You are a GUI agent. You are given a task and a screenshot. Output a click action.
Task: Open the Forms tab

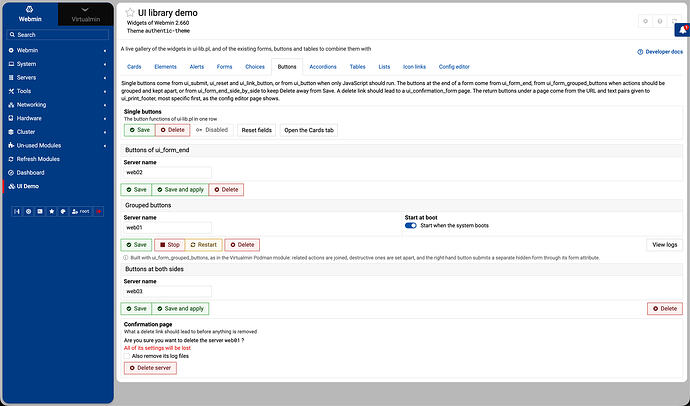coord(224,67)
